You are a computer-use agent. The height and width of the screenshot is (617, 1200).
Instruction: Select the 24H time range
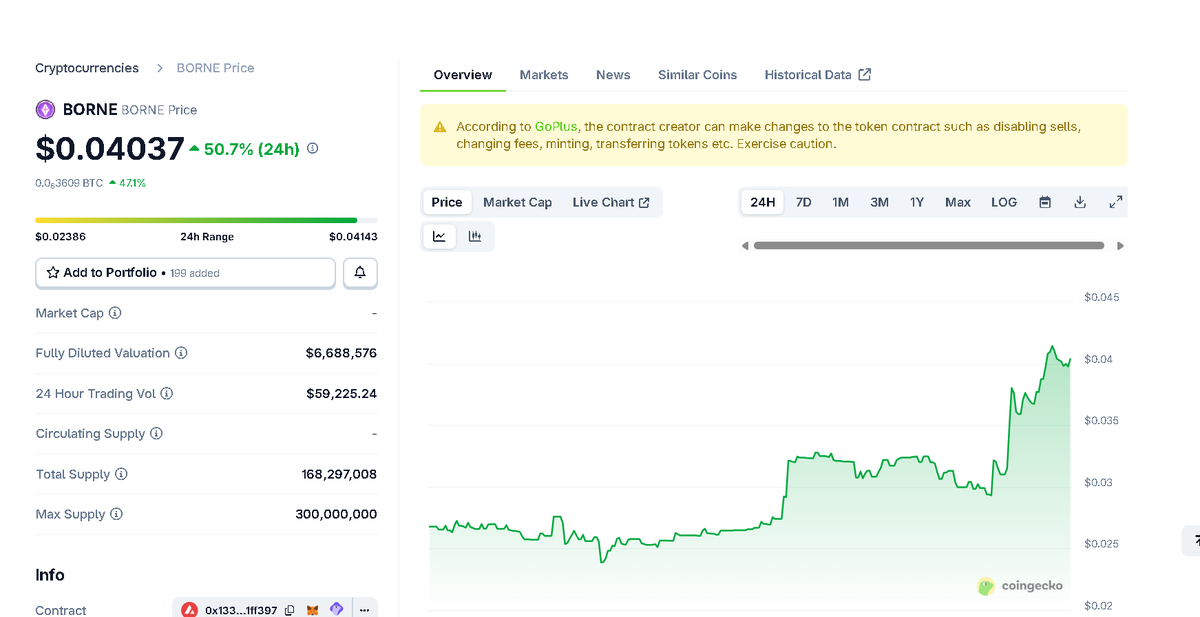[x=763, y=202]
